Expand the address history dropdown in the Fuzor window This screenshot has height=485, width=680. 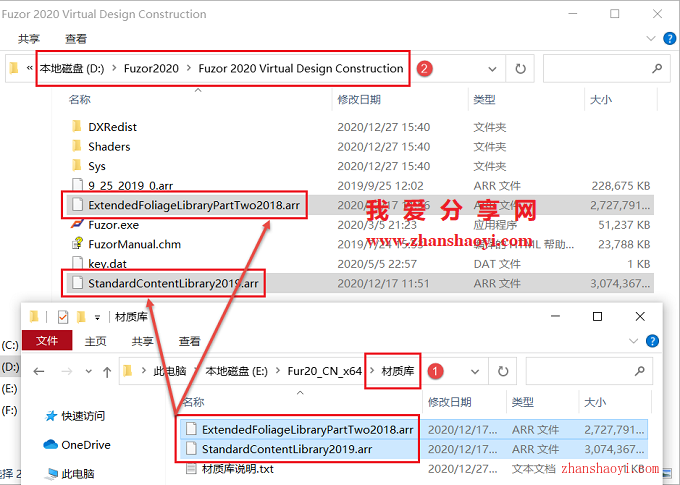(x=492, y=69)
